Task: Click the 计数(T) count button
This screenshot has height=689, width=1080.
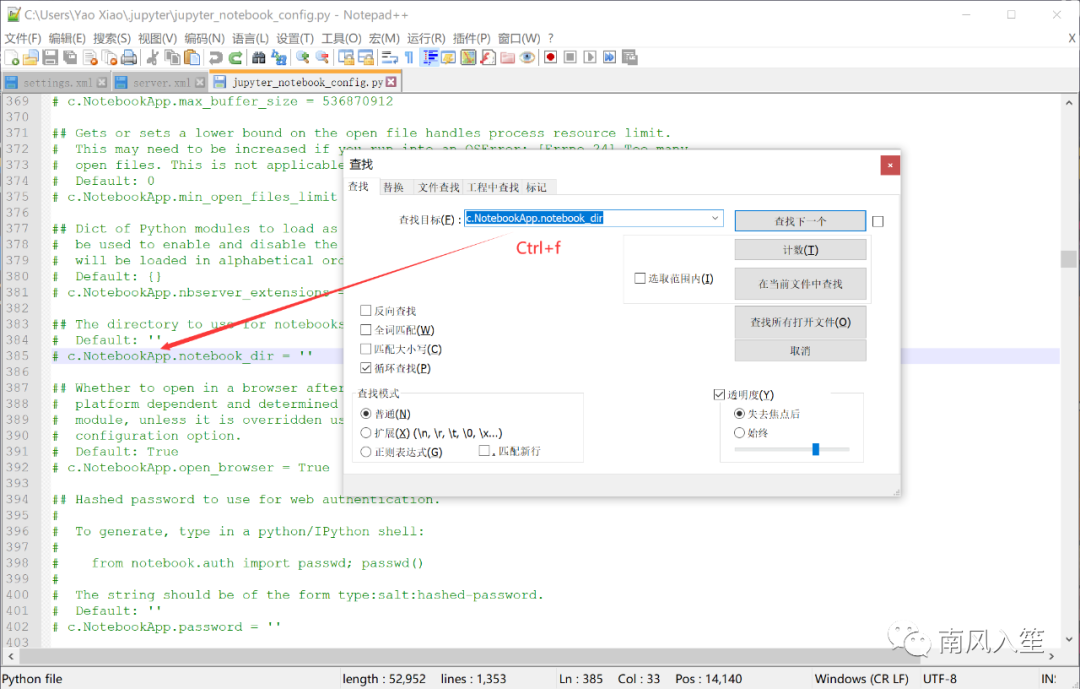Action: click(800, 250)
